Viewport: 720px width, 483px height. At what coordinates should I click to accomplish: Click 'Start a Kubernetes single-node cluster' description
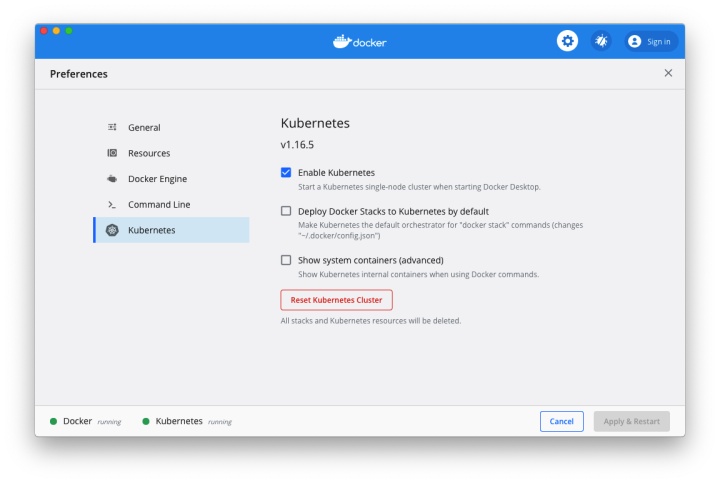click(419, 187)
